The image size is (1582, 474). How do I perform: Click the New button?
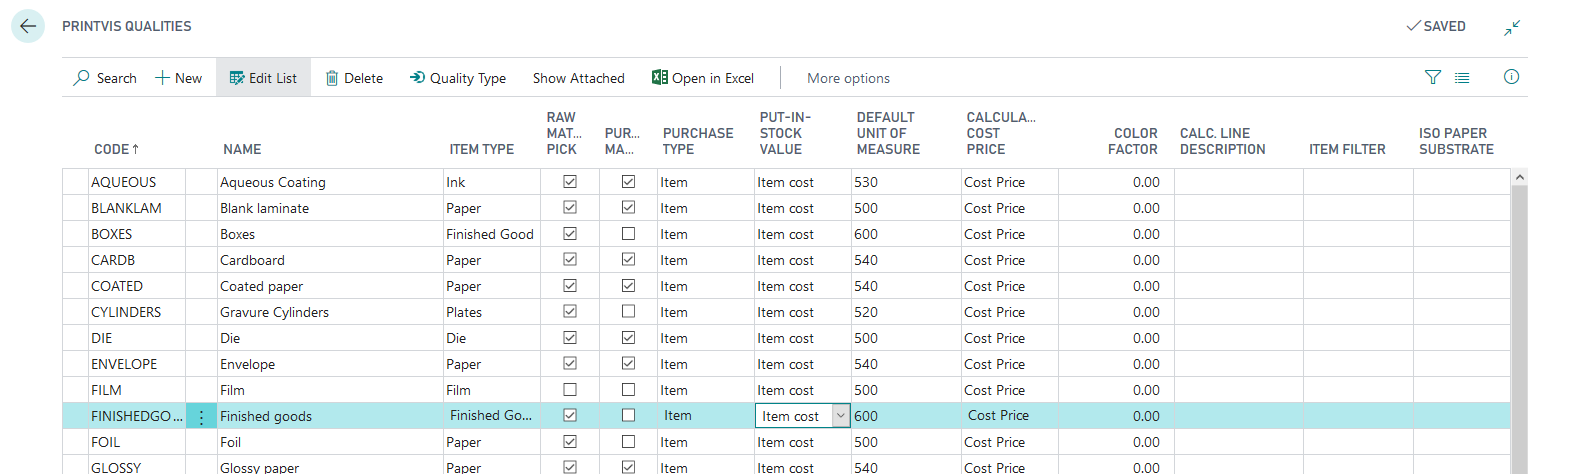pos(178,78)
